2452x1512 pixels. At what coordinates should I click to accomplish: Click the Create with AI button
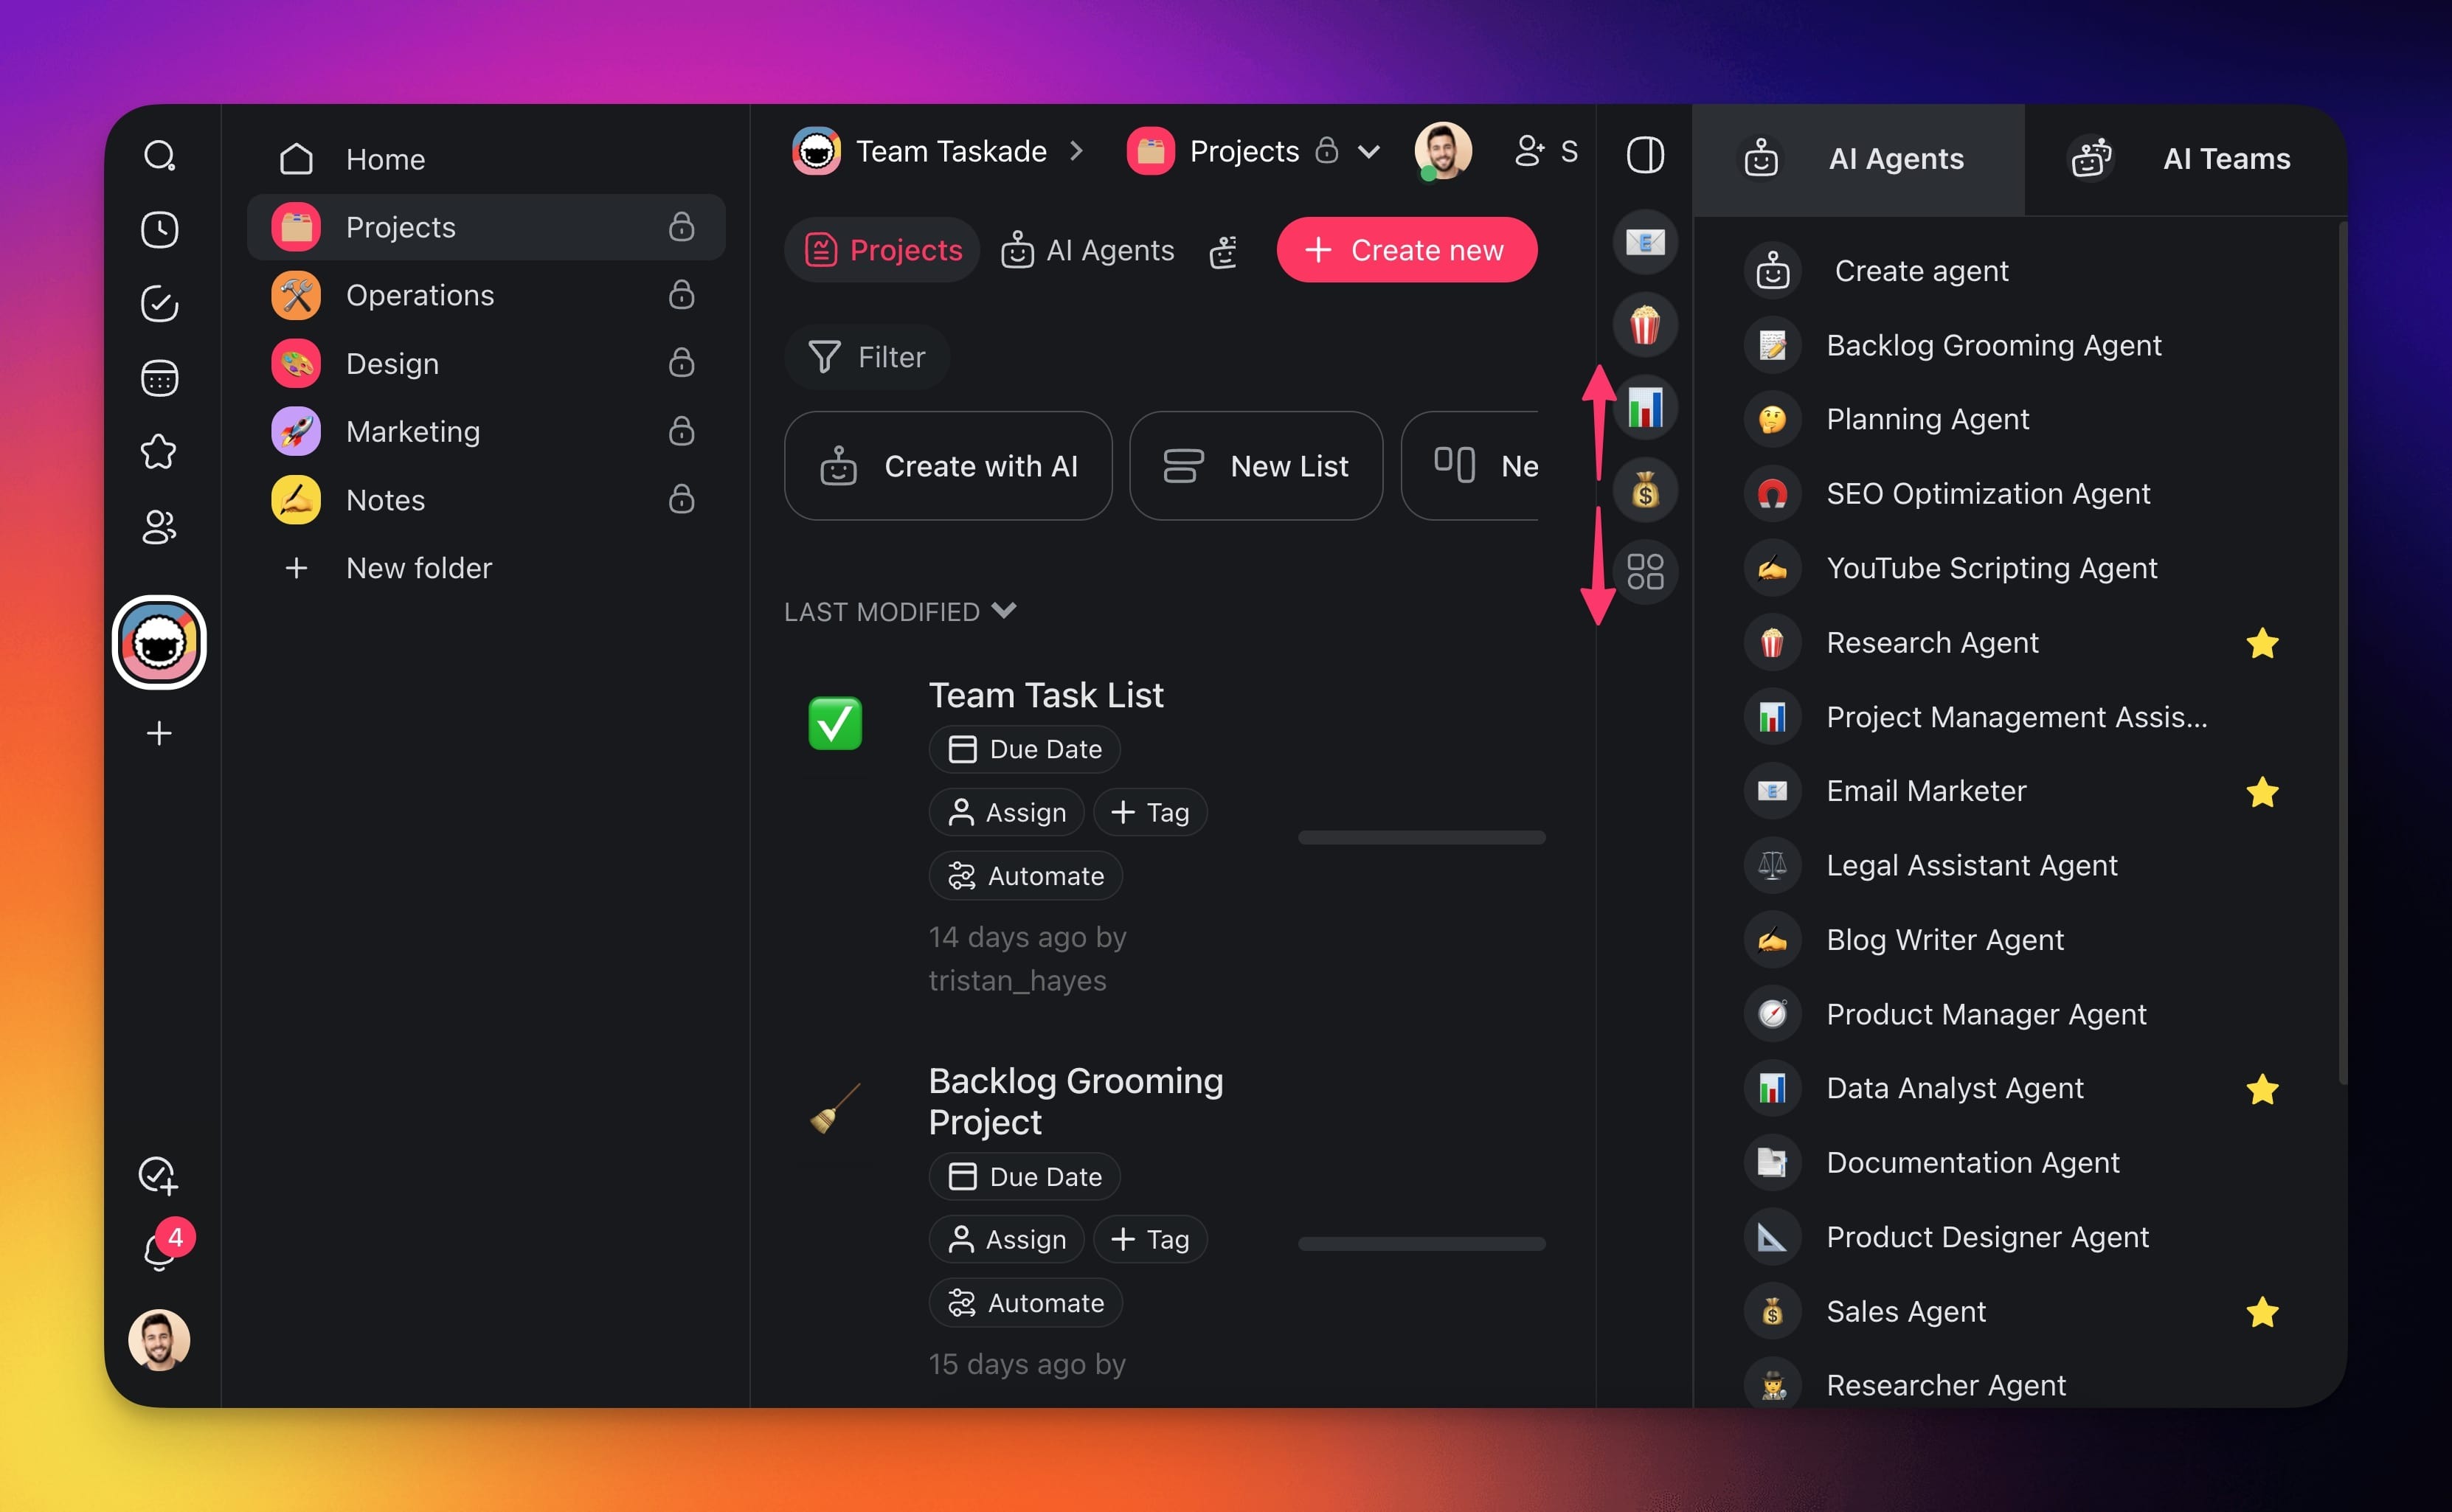click(x=948, y=466)
